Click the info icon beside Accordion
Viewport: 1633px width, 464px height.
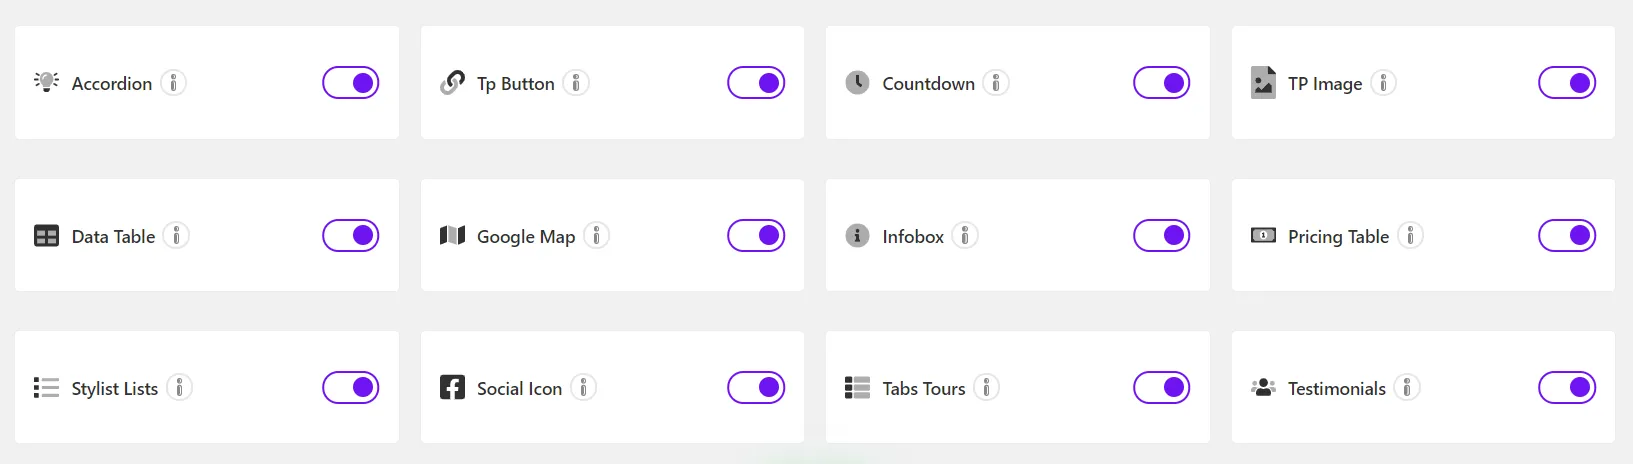point(174,83)
